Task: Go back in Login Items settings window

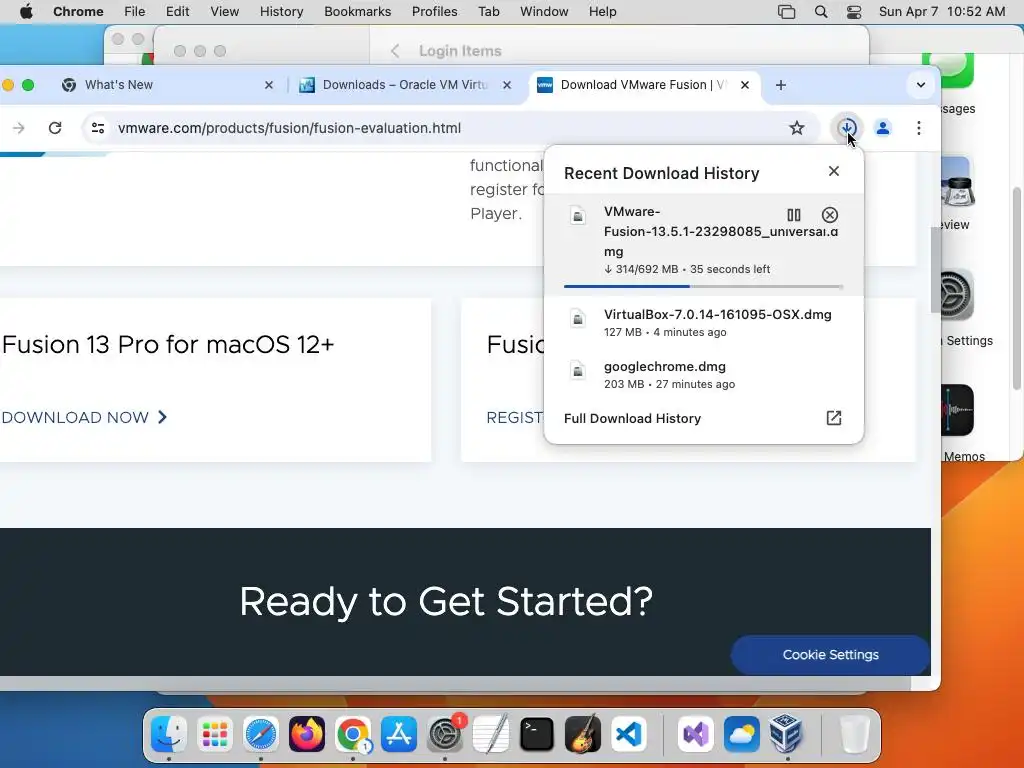Action: (394, 51)
